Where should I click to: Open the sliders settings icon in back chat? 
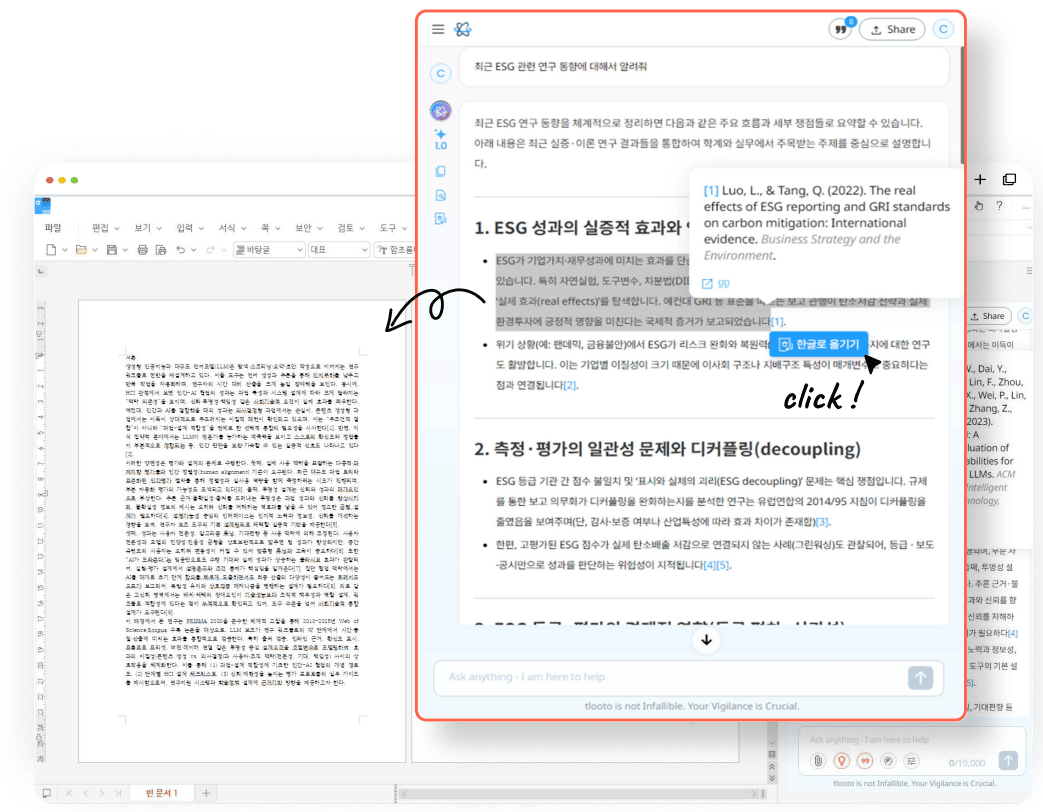pyautogui.click(x=911, y=761)
